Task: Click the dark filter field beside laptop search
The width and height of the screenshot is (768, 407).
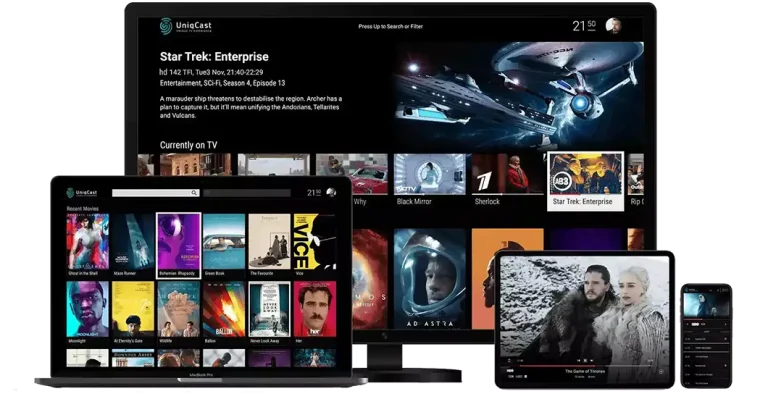Action: 247,193
